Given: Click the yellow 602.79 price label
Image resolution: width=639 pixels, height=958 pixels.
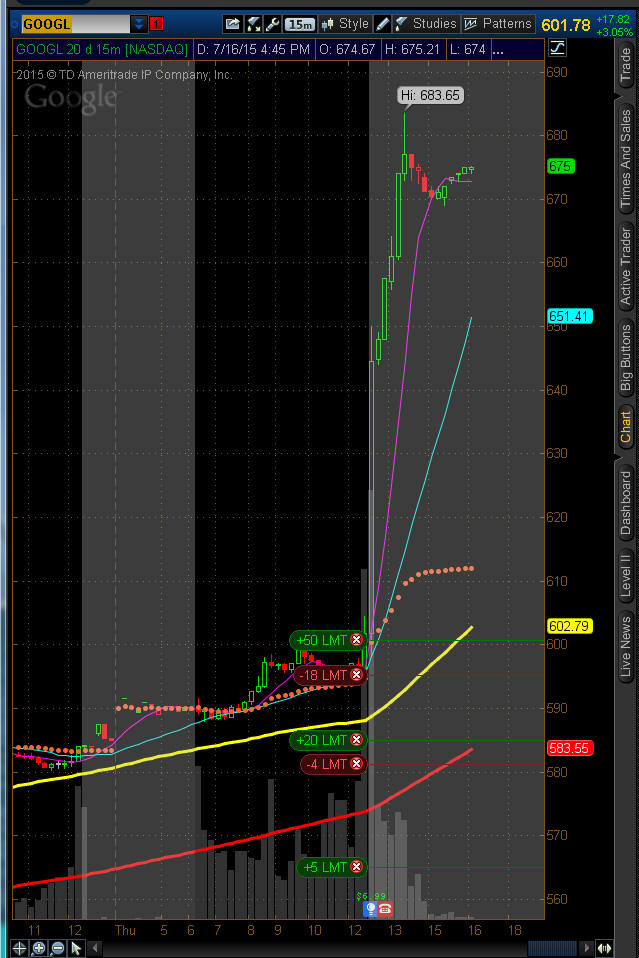Looking at the screenshot, I should (570, 626).
